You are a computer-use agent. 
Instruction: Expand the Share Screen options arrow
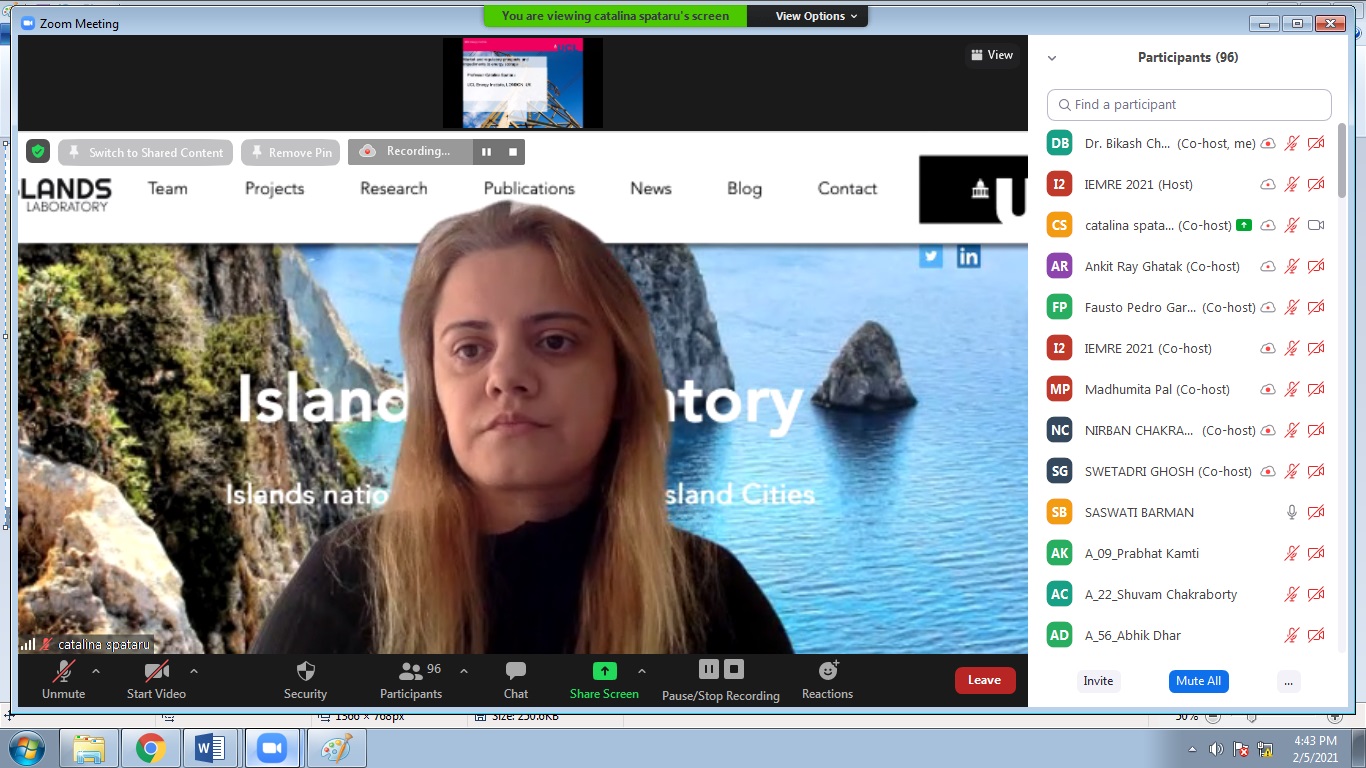click(642, 671)
